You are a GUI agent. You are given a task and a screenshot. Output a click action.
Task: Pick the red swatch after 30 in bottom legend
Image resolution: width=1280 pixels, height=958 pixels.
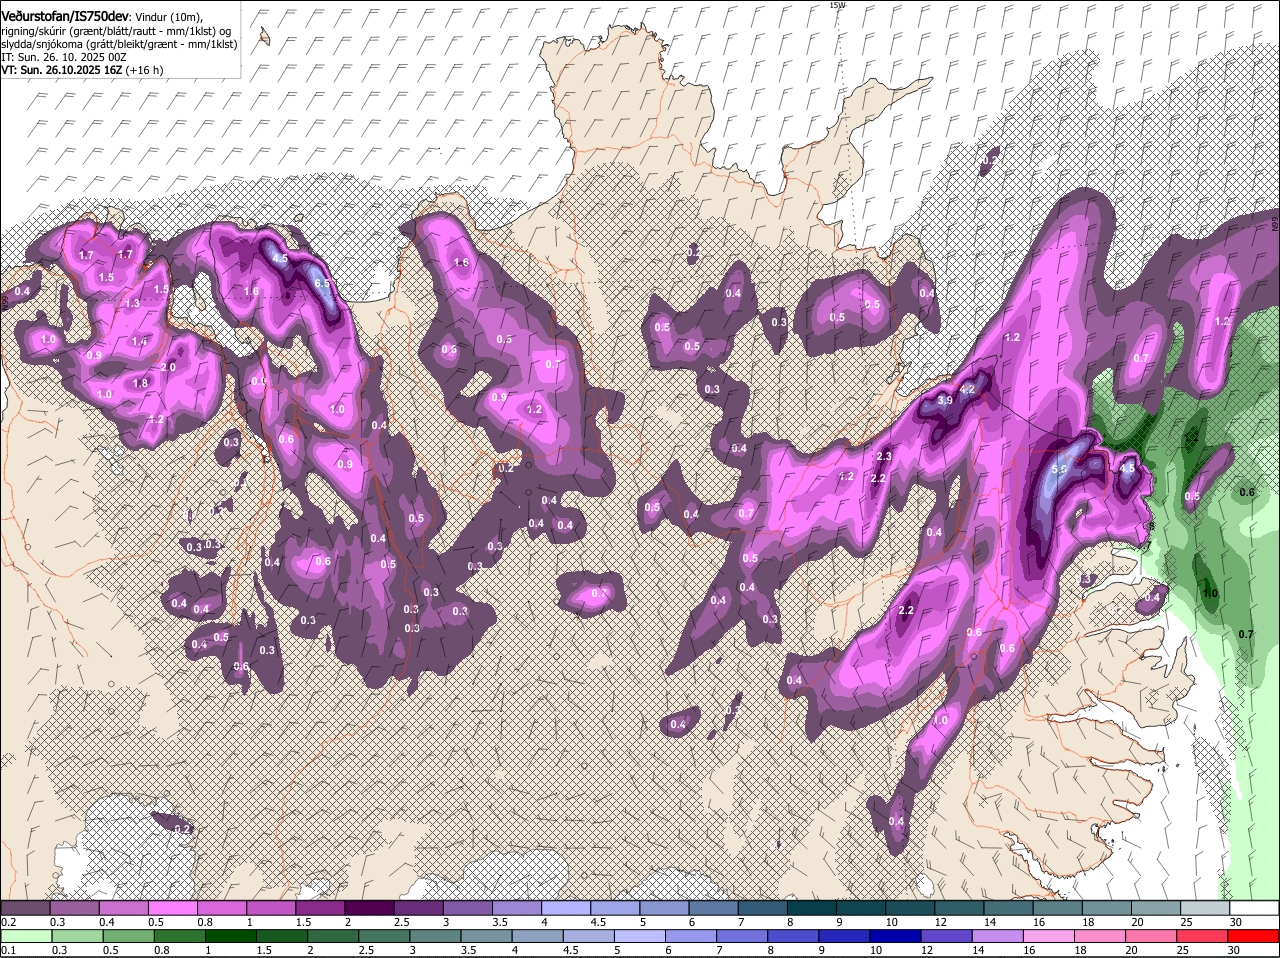click(1255, 936)
